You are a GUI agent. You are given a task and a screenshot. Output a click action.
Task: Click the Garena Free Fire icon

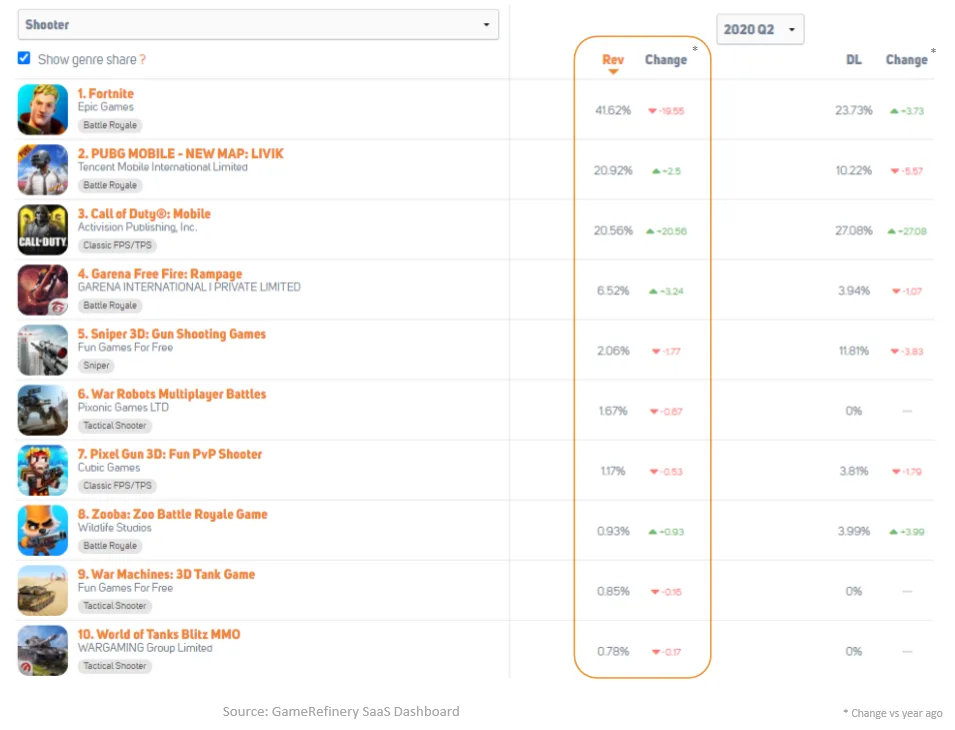[x=43, y=290]
